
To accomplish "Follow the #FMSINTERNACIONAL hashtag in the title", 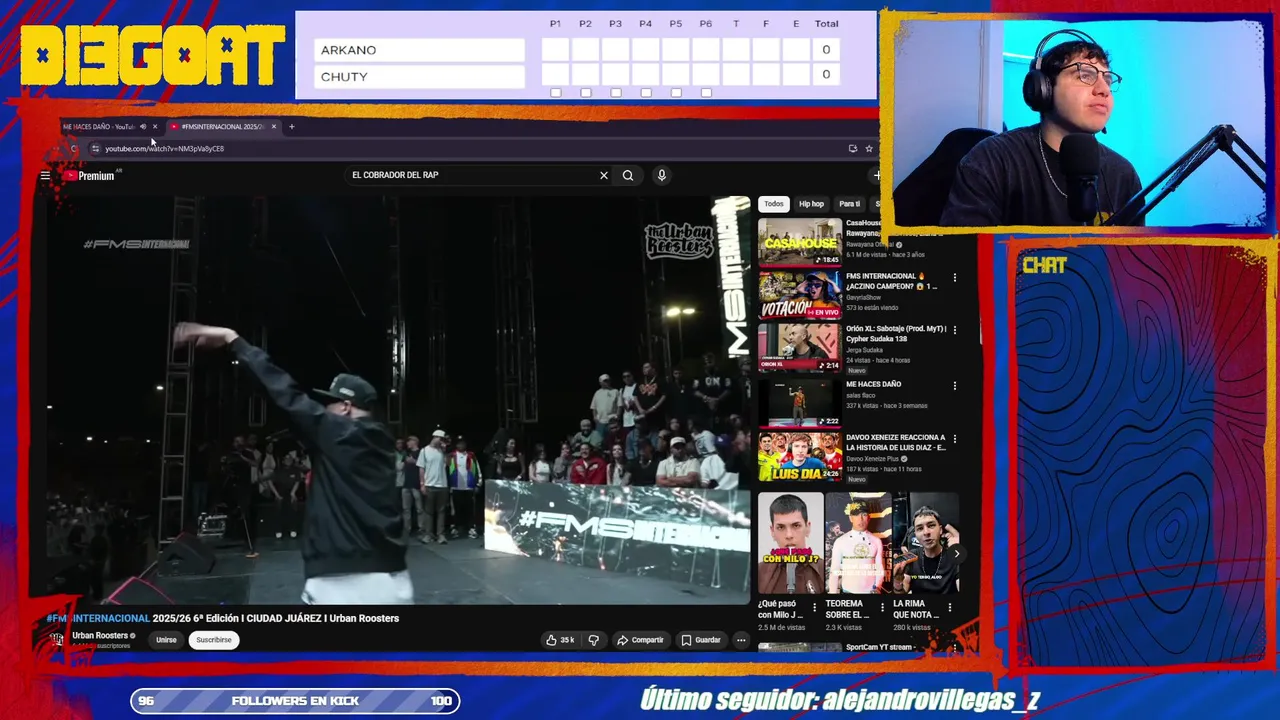I will pyautogui.click(x=98, y=618).
